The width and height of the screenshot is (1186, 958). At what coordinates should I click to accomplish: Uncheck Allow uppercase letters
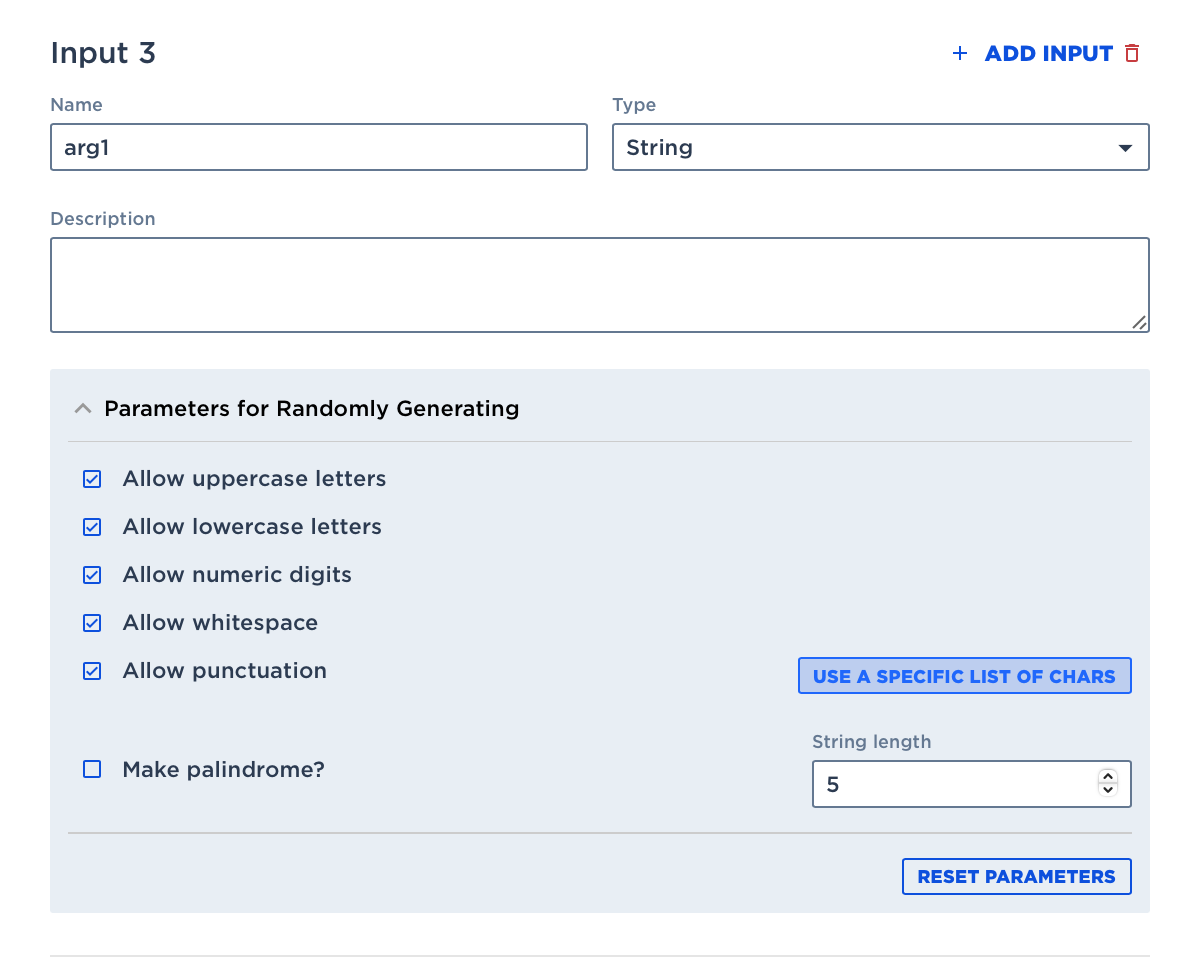pos(92,479)
